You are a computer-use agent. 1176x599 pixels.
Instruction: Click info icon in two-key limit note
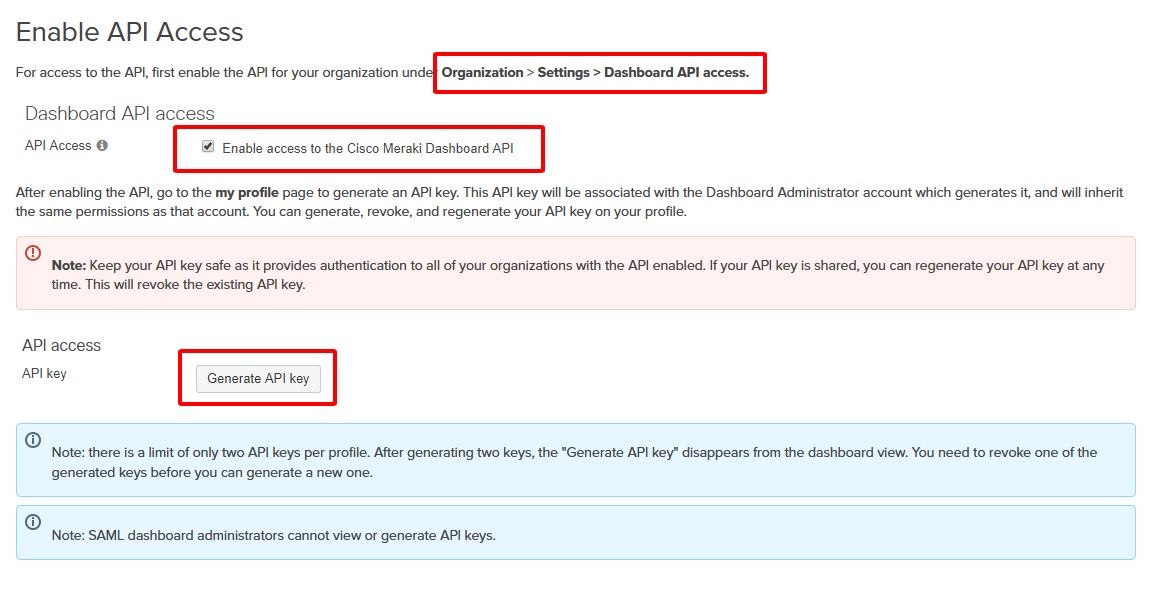[33, 440]
